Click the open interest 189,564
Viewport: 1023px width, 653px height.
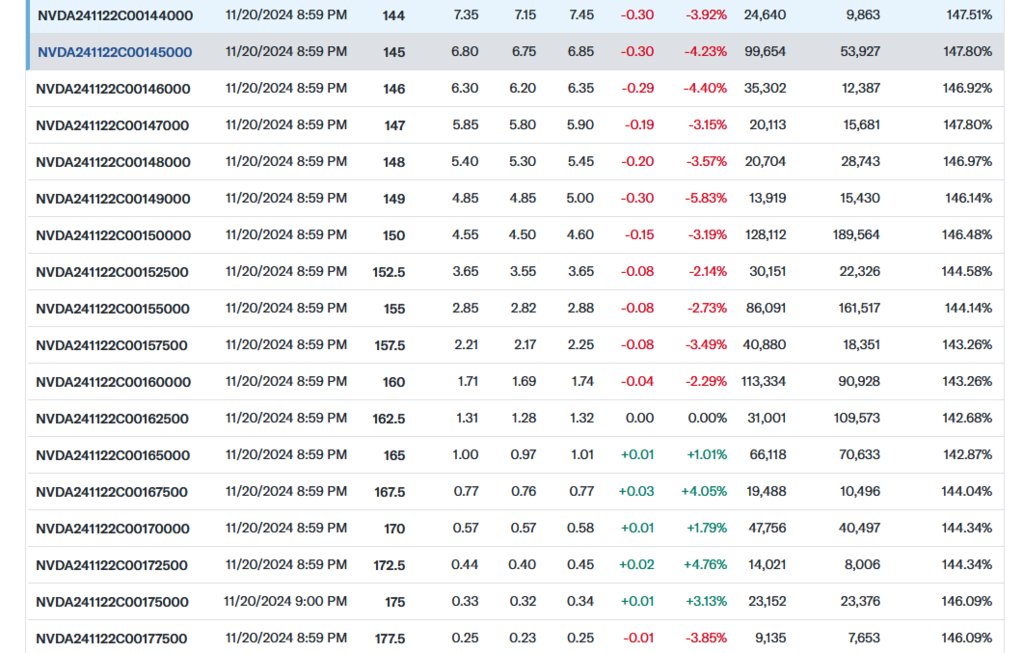[856, 235]
